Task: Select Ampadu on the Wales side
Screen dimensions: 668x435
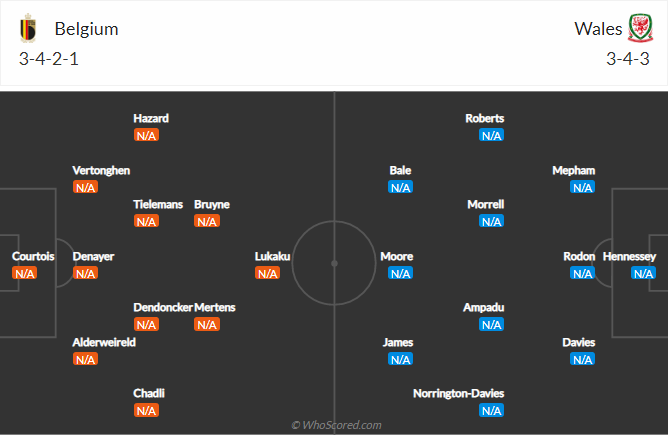Action: (484, 307)
